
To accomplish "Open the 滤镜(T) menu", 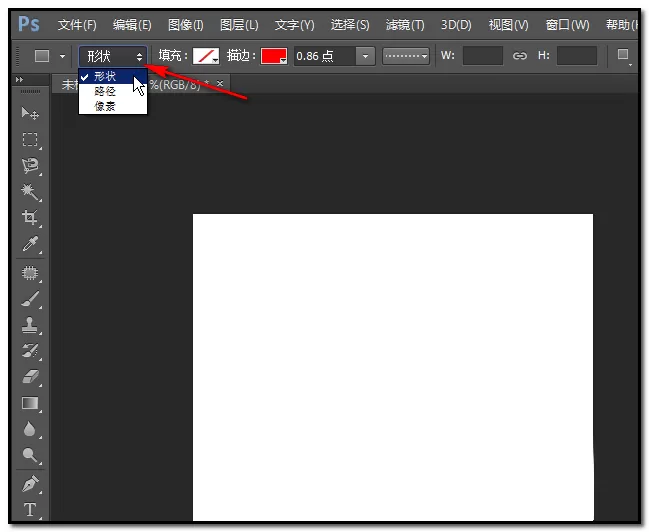I will point(405,25).
